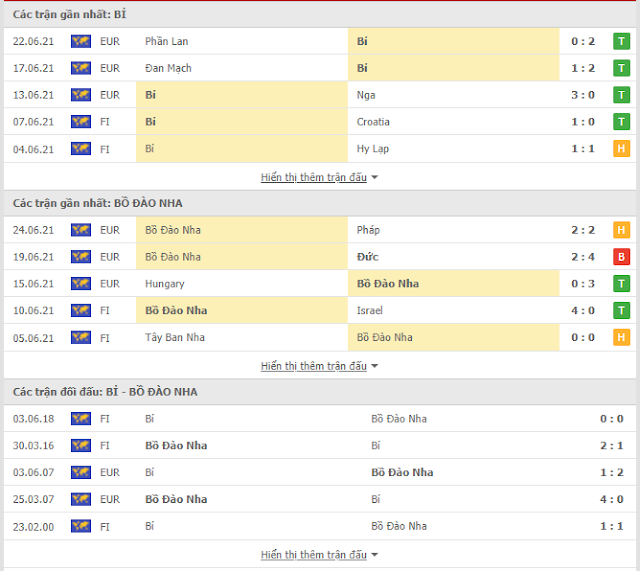
Task: Click the Các trận gần nhất: Bỉ header
Action: pyautogui.click(x=70, y=14)
